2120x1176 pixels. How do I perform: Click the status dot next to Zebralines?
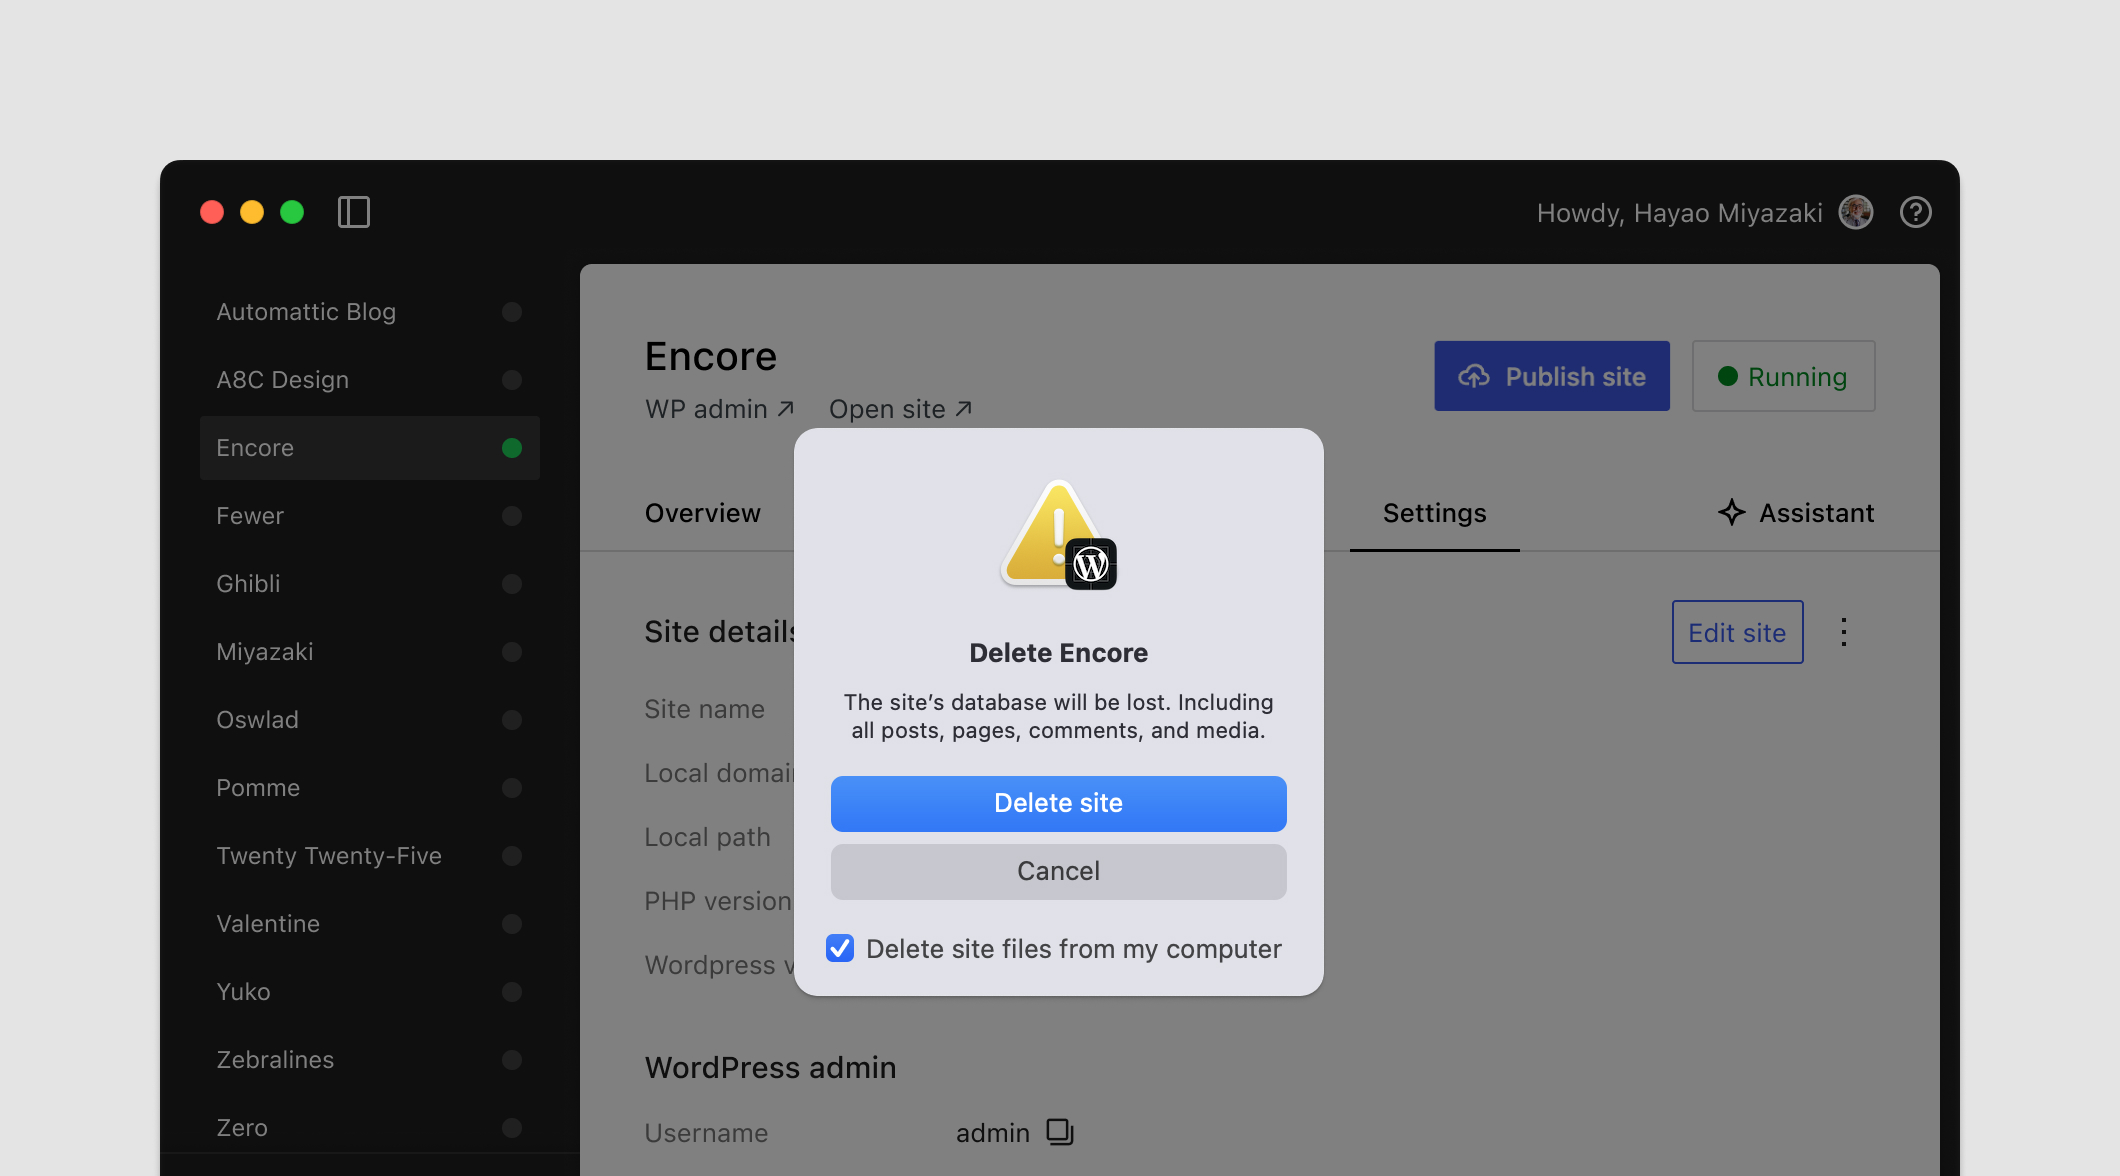512,1060
